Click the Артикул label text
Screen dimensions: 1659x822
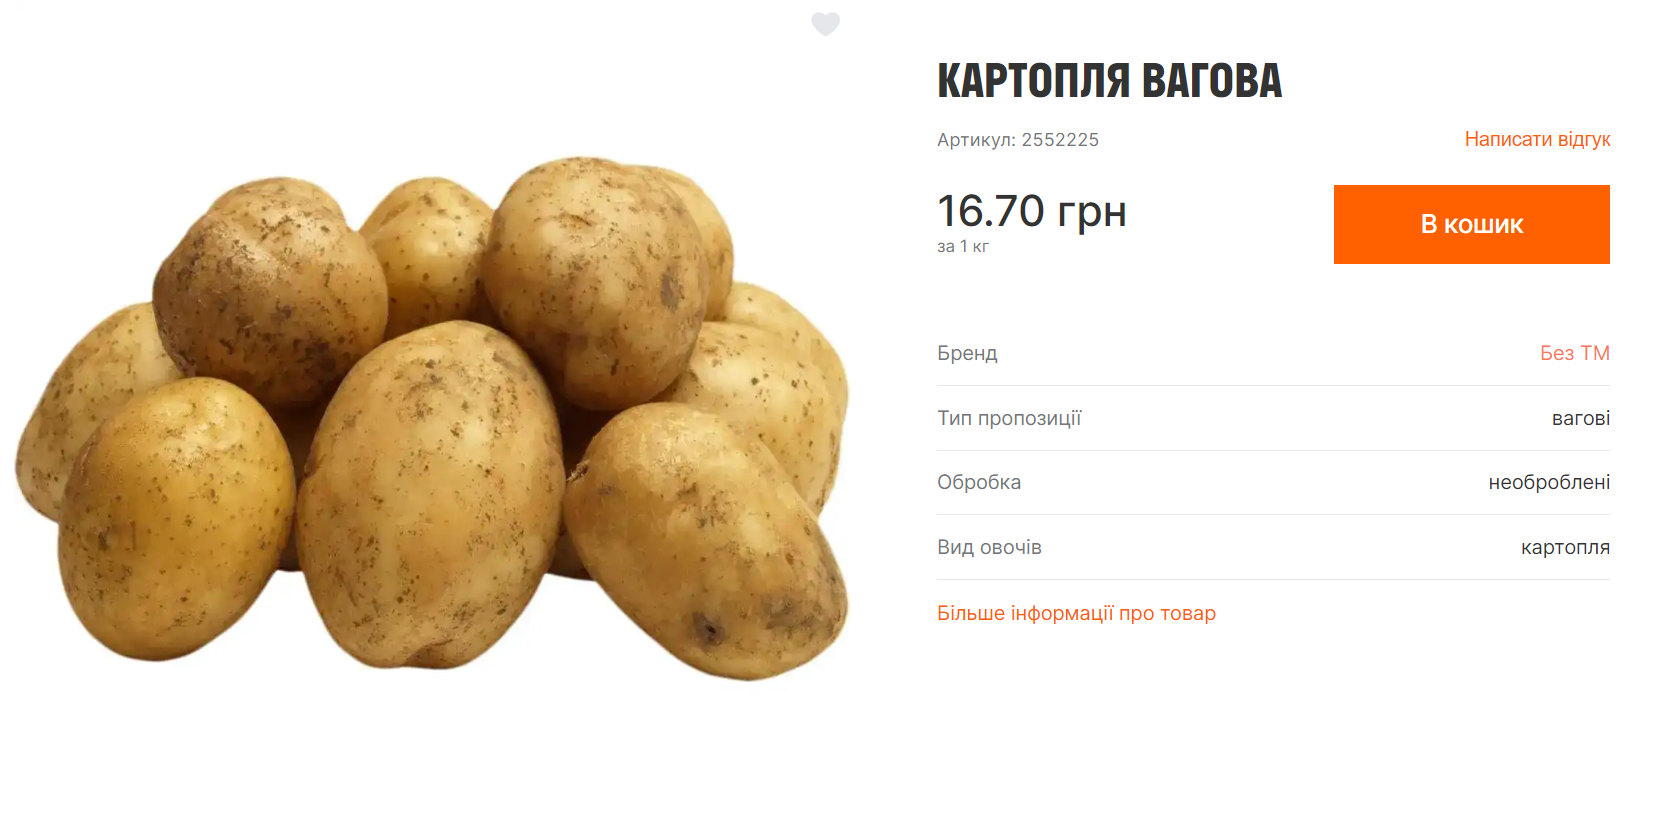coord(976,140)
